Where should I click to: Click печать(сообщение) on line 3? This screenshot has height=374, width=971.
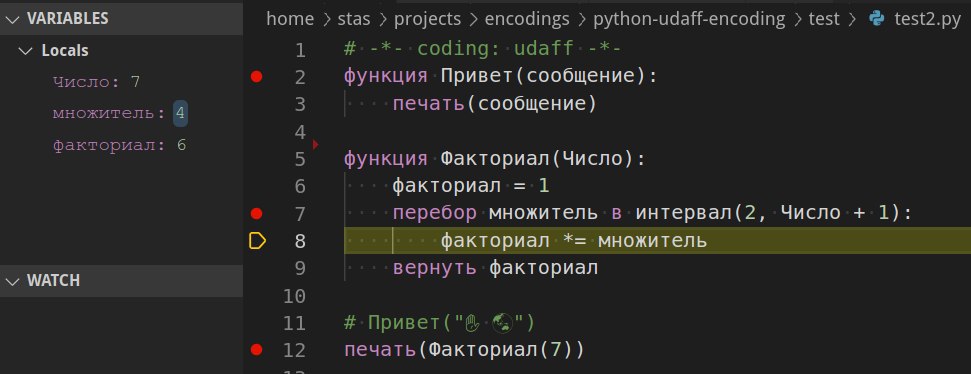tap(495, 104)
